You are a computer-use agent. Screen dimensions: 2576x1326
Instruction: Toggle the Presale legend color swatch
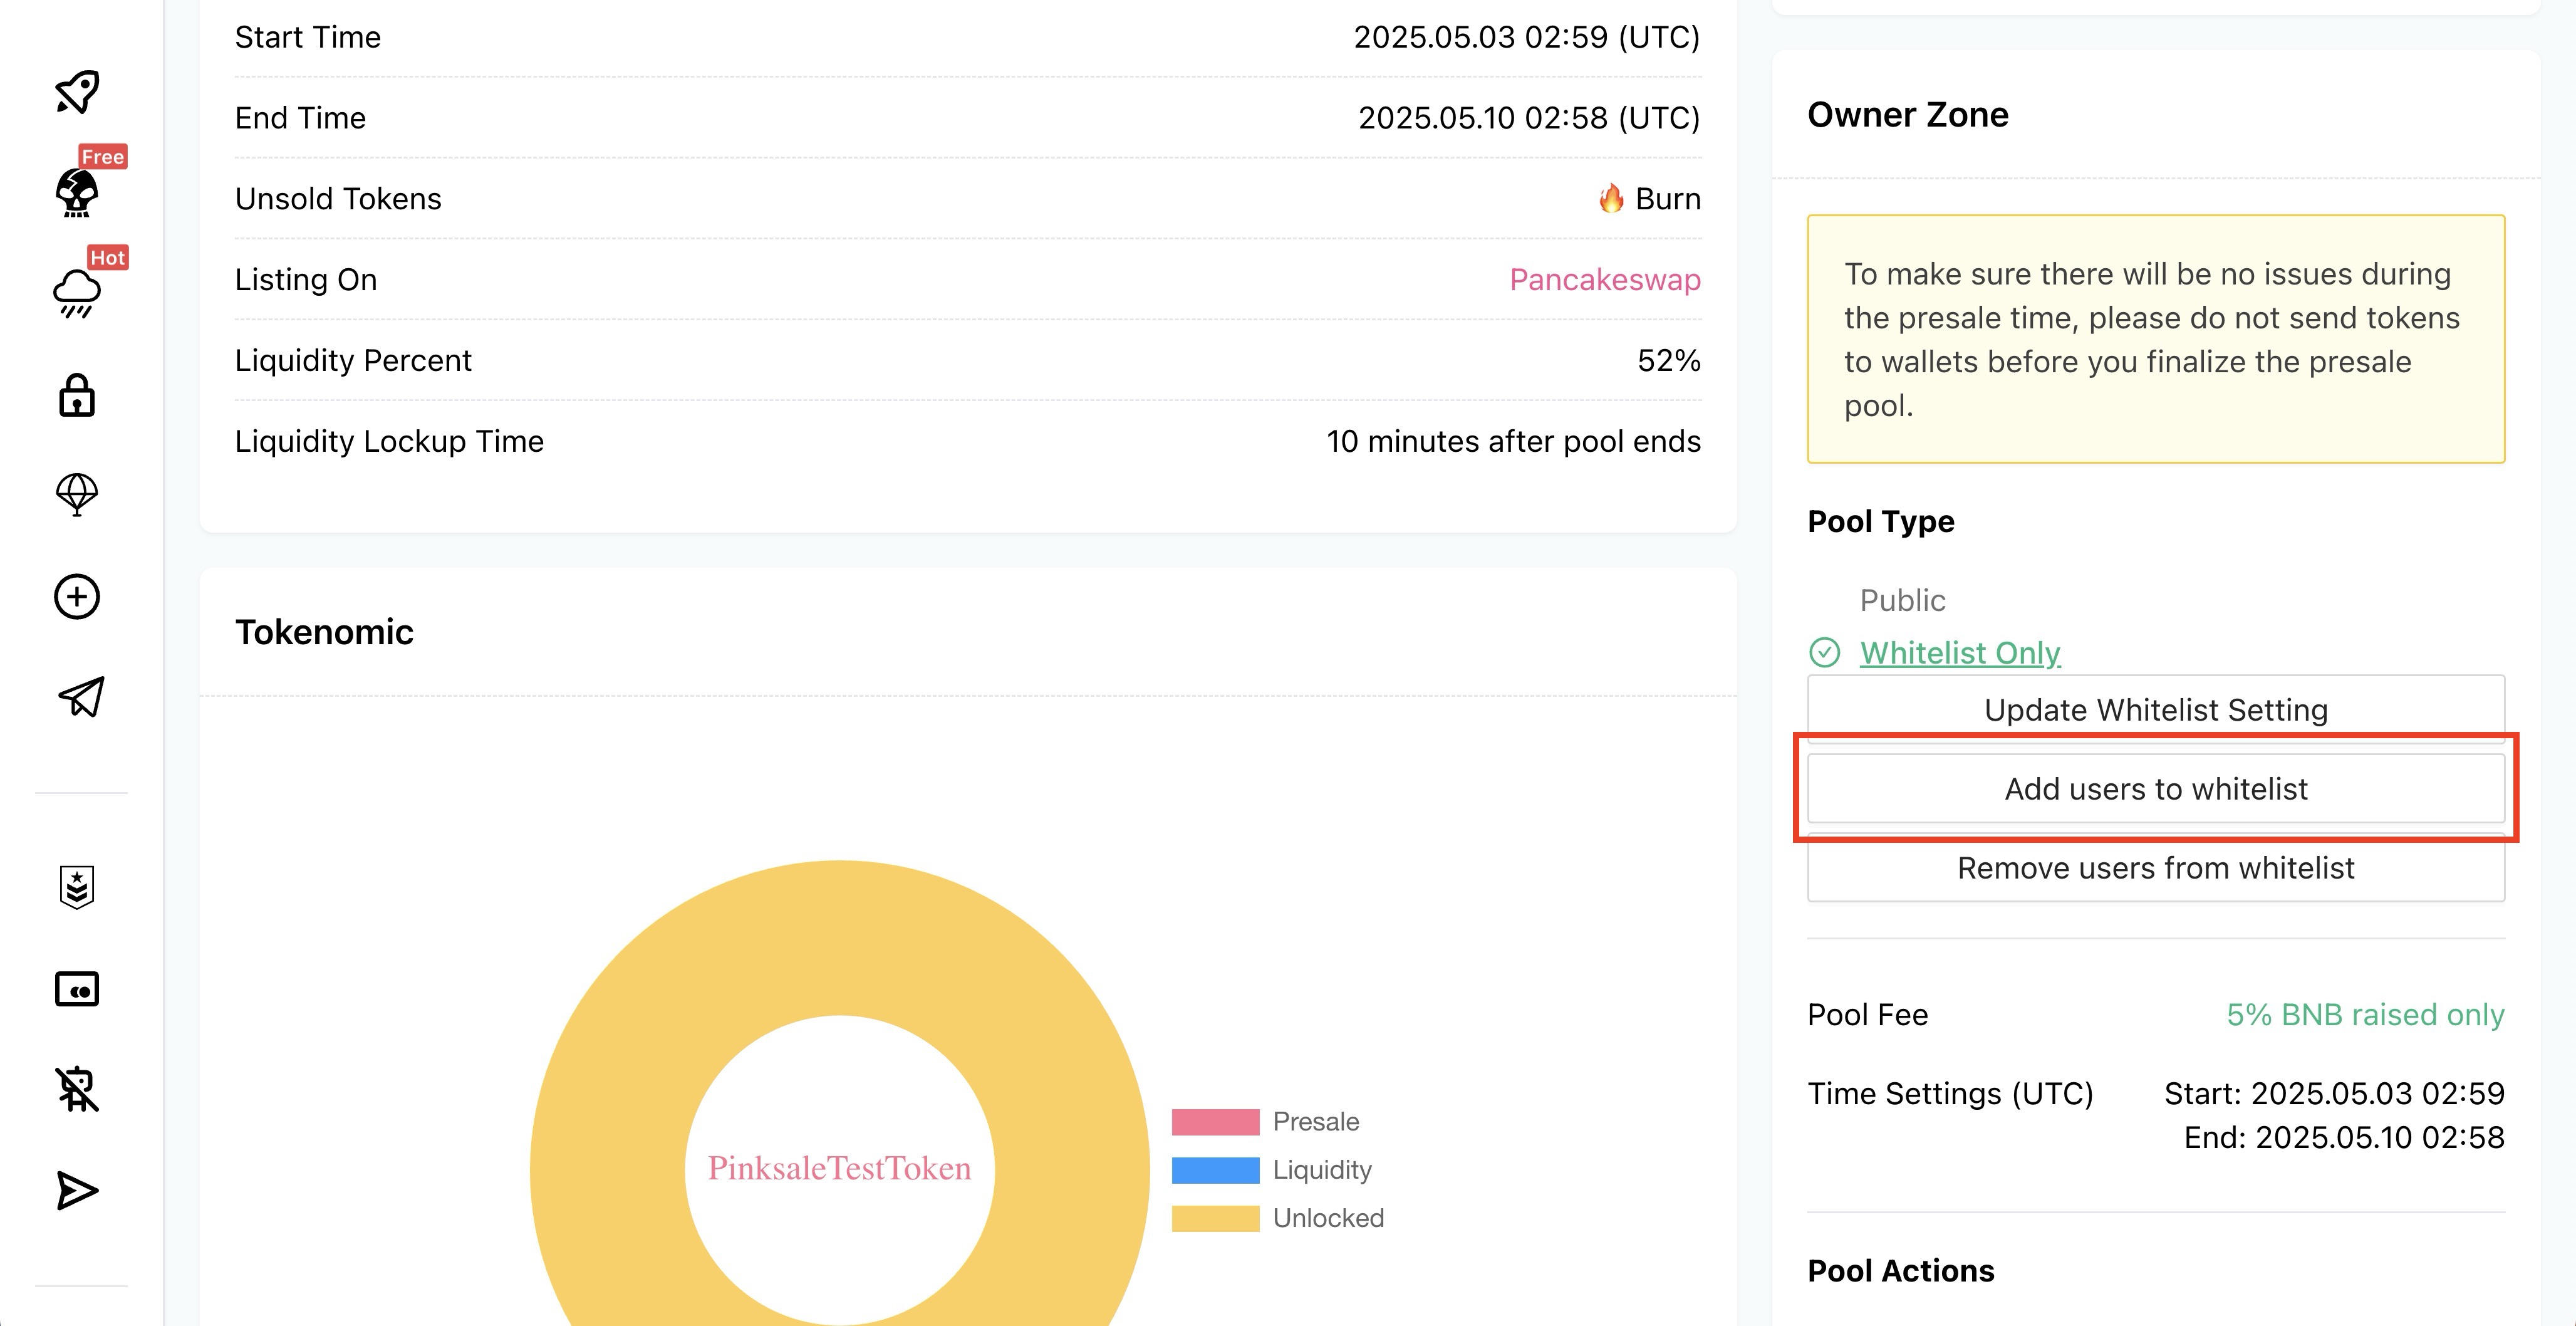pyautogui.click(x=1215, y=1122)
